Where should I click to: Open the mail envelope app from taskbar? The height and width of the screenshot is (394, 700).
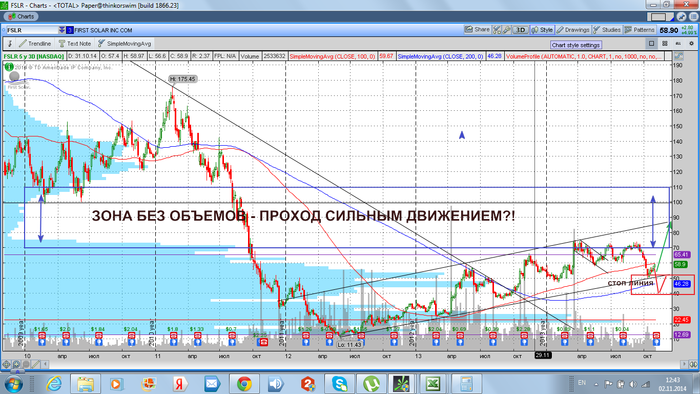(x=212, y=384)
